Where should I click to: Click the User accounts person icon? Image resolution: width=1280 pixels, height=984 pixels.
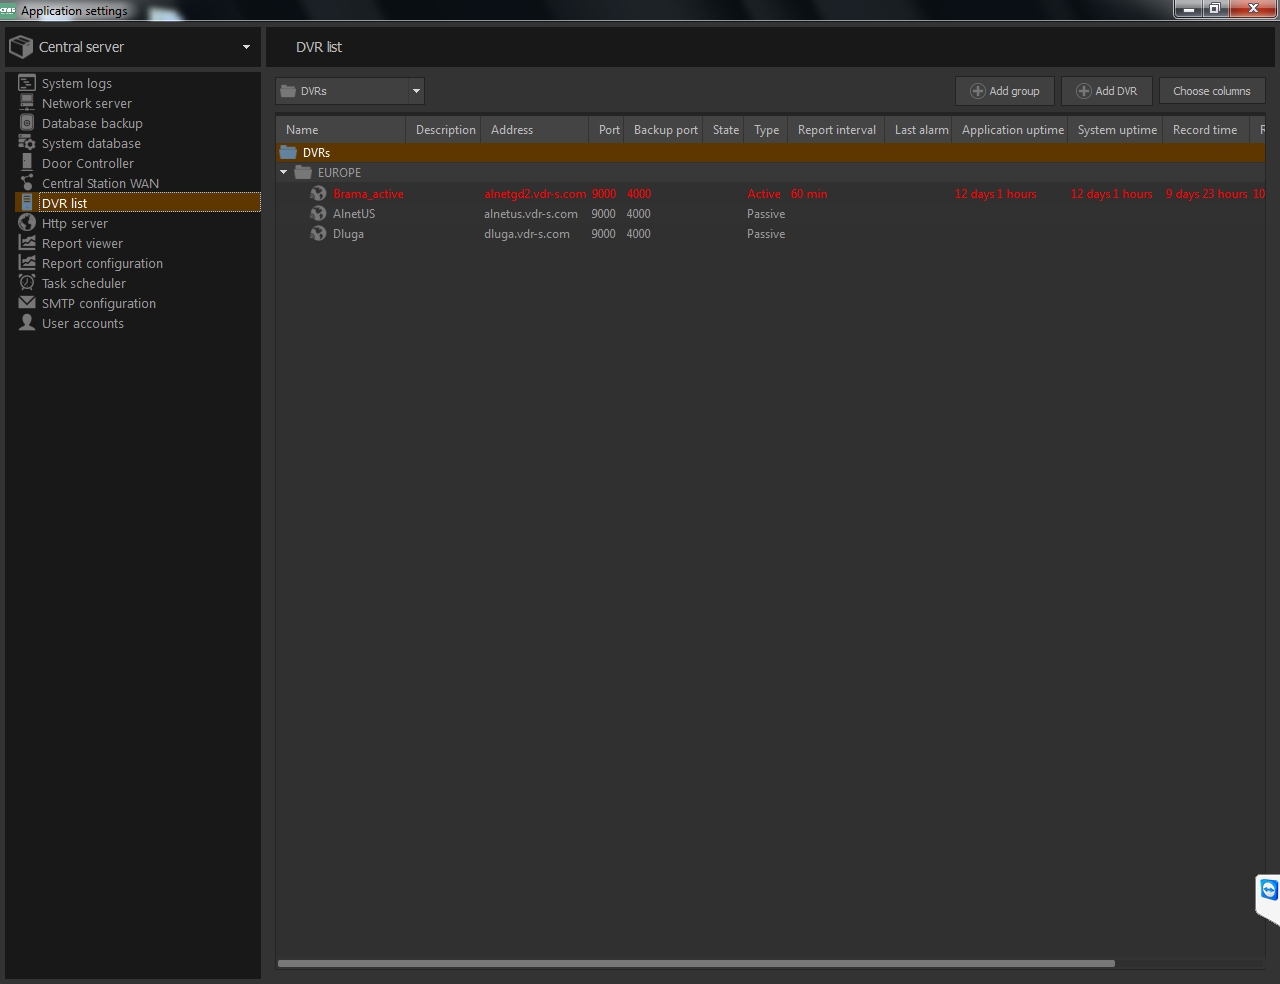[27, 323]
